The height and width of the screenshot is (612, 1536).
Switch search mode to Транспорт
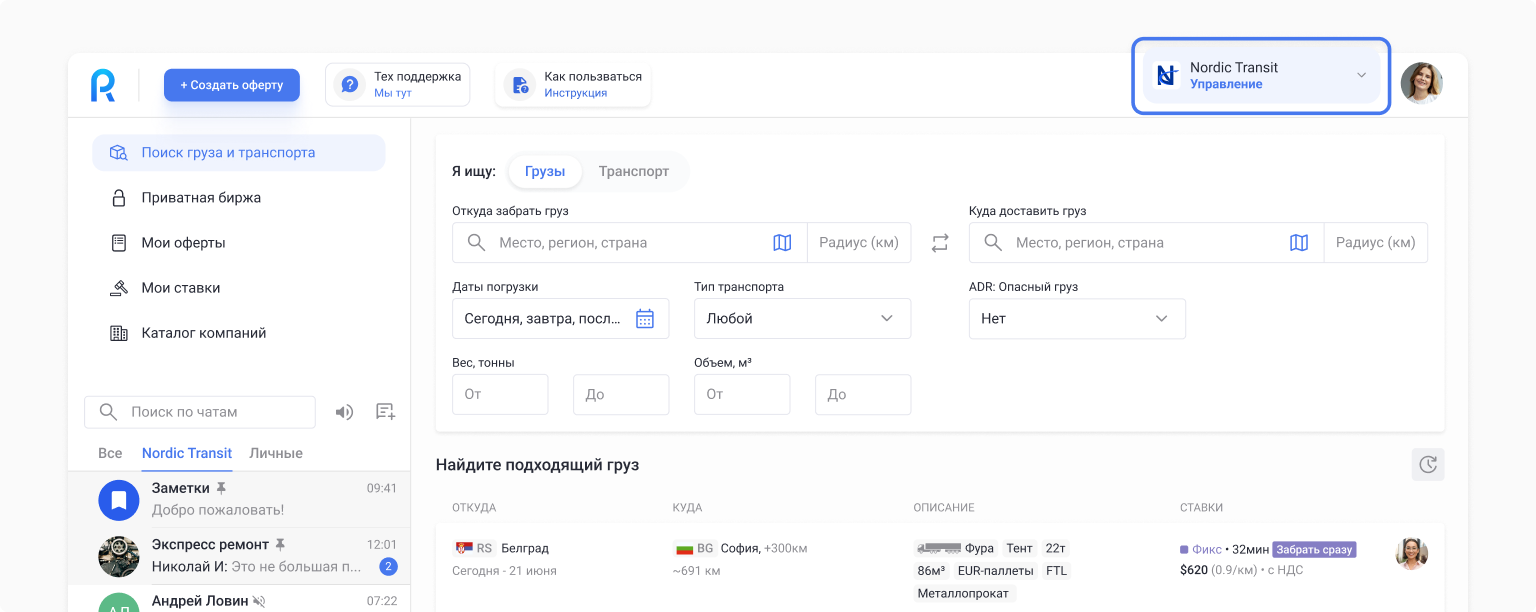[x=633, y=171]
